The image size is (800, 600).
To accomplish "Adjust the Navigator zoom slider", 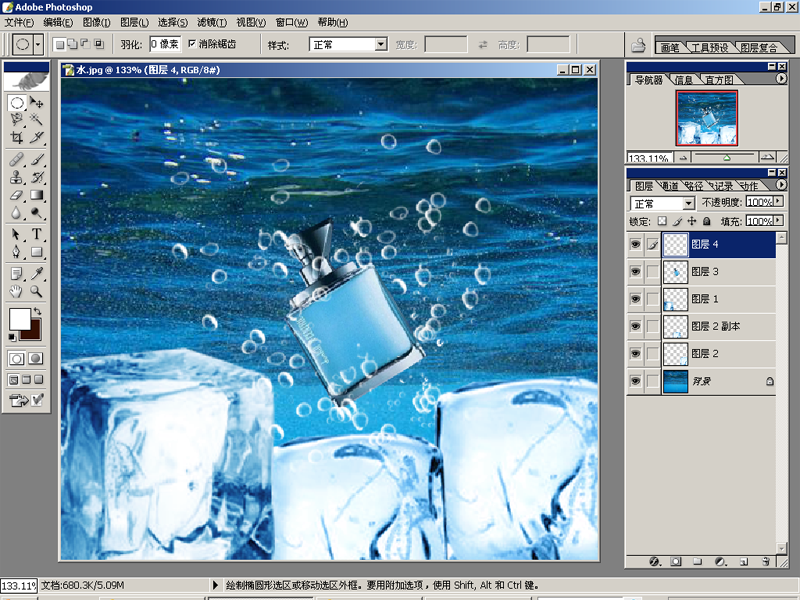I will pos(727,158).
